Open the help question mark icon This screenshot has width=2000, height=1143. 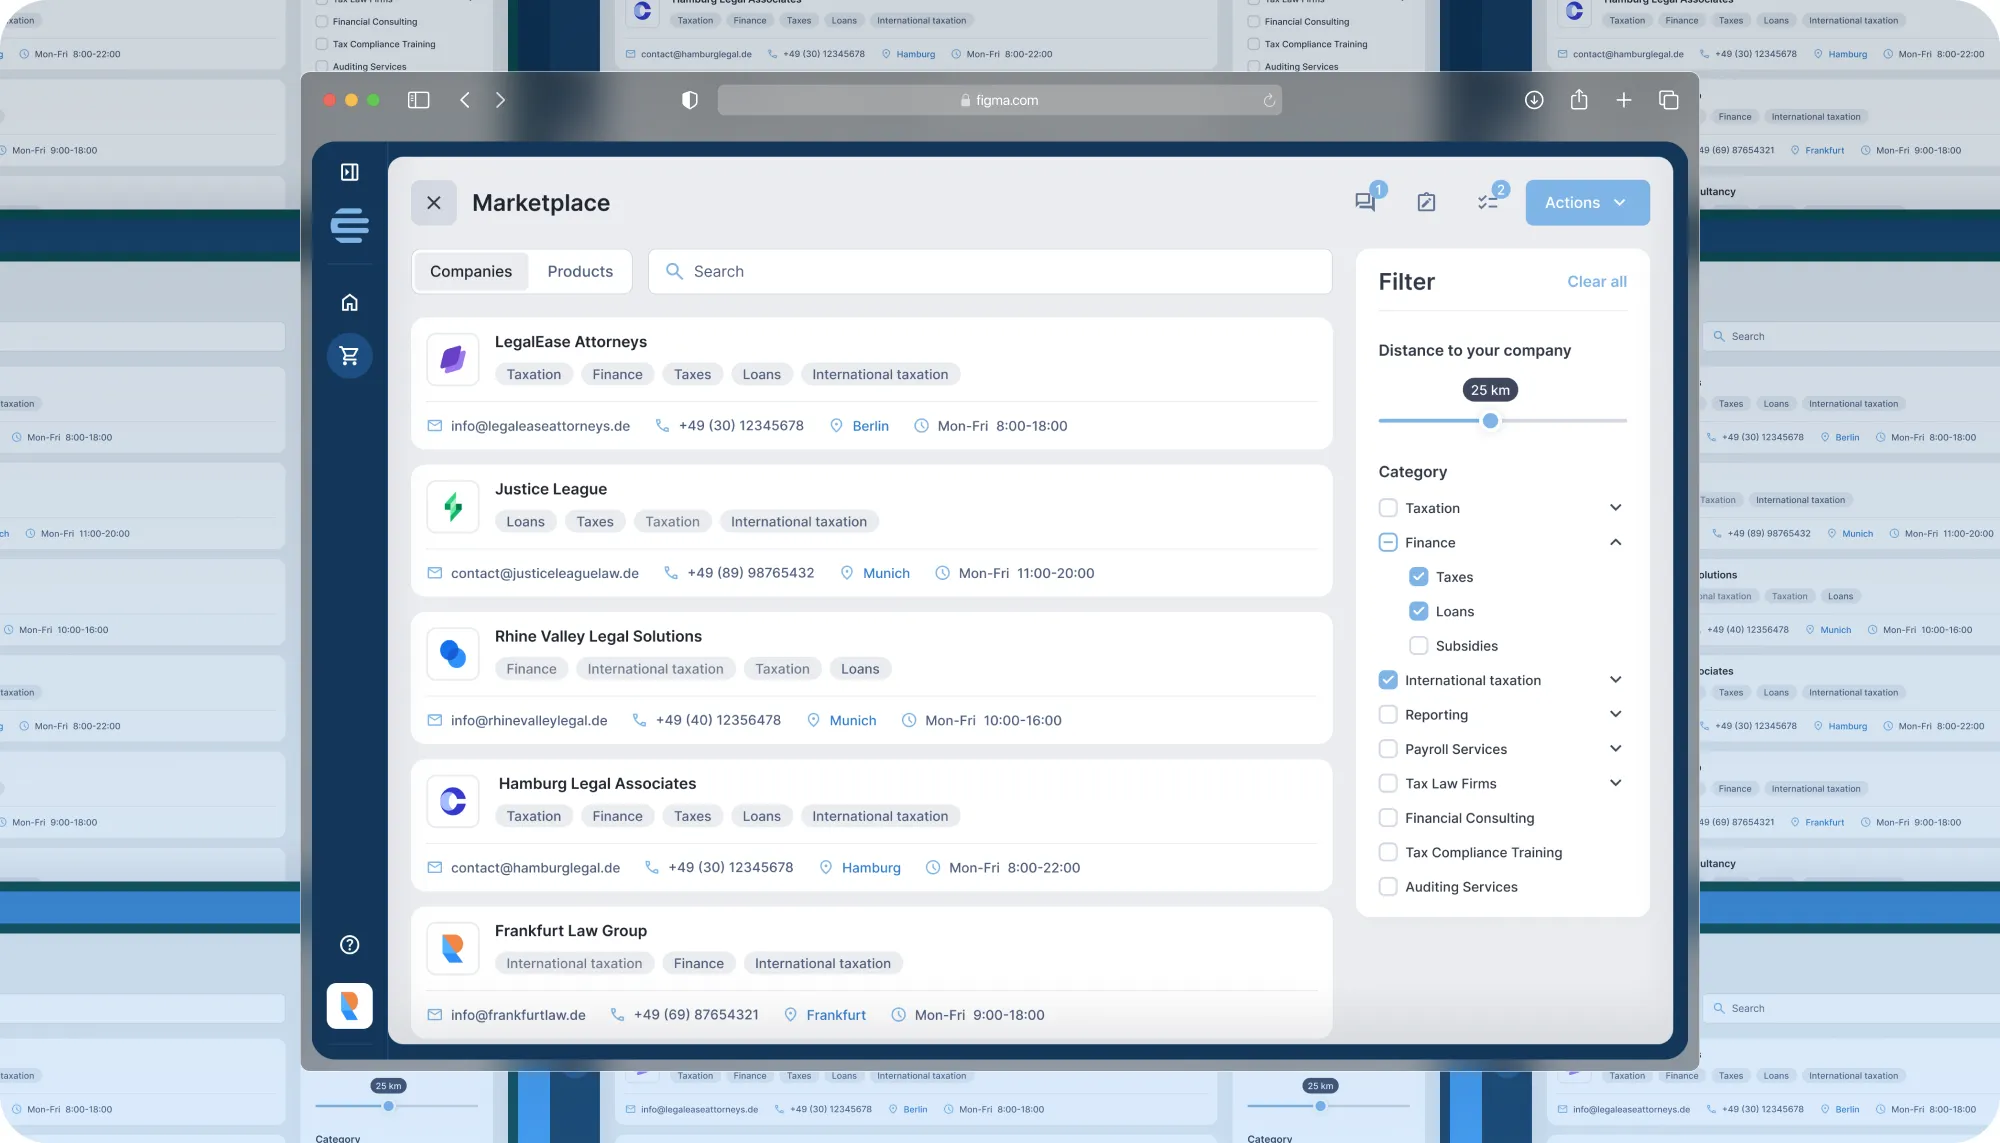349,945
